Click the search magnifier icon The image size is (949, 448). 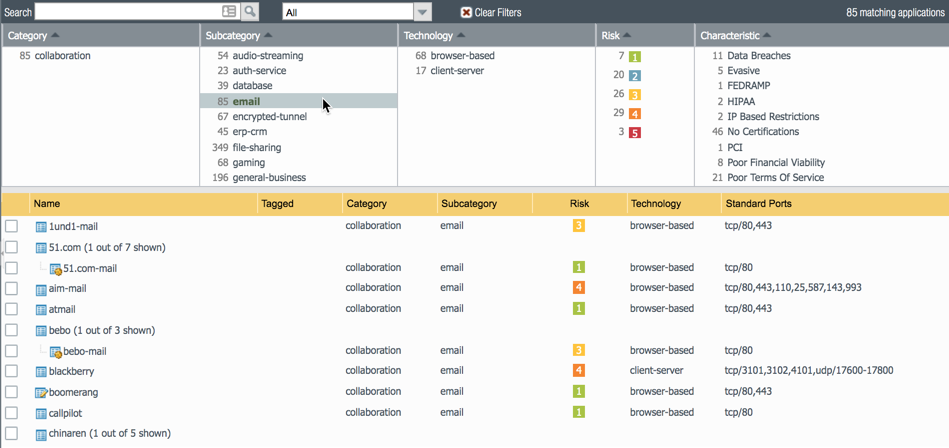pyautogui.click(x=250, y=12)
